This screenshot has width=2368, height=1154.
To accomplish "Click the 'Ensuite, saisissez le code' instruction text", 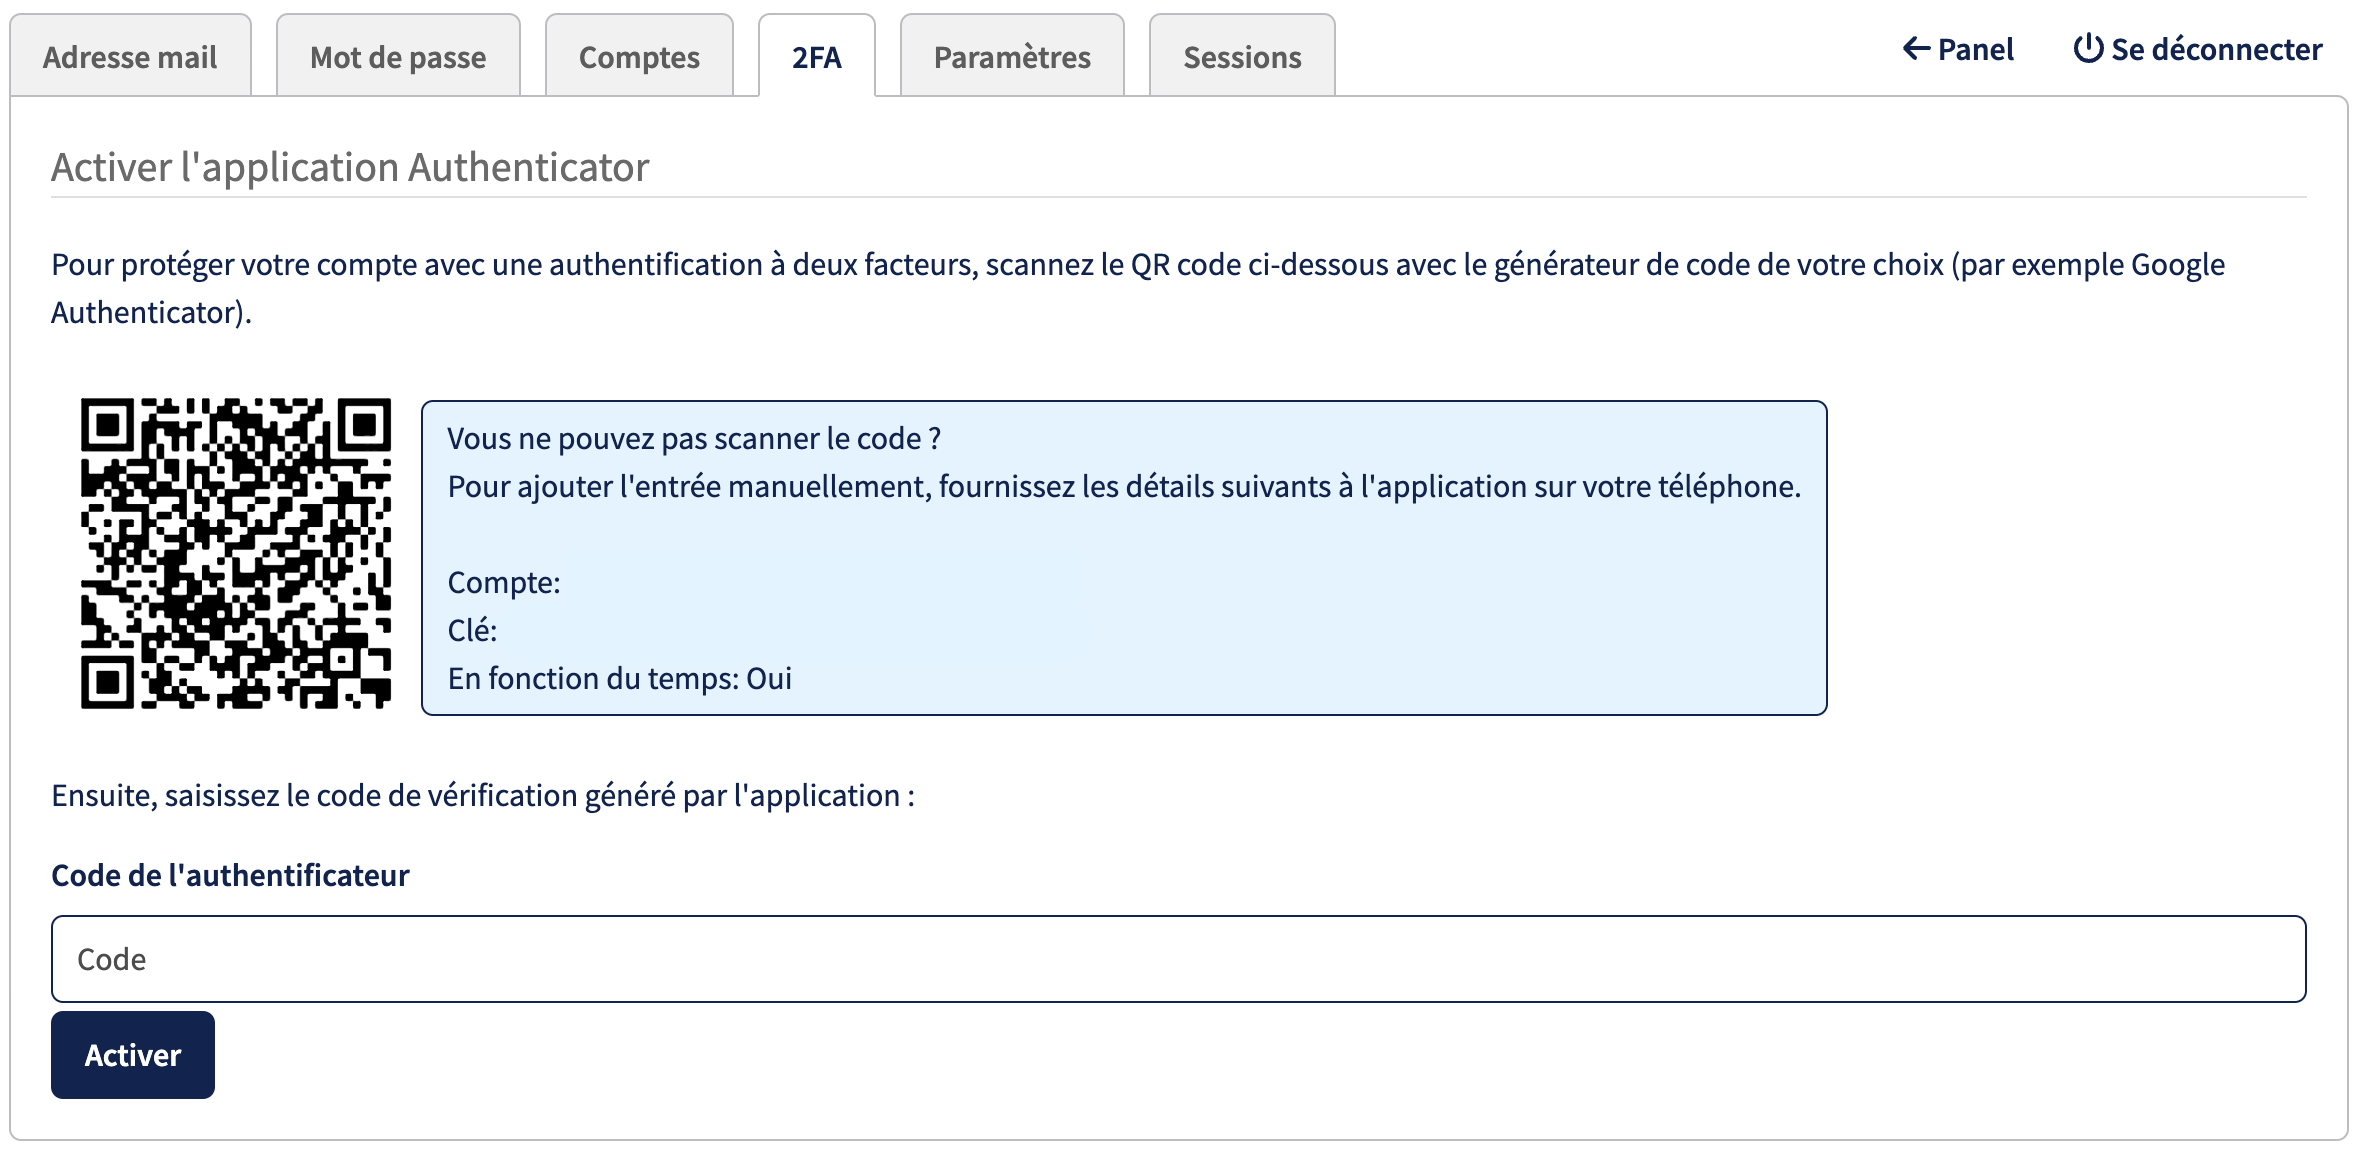I will coord(483,795).
